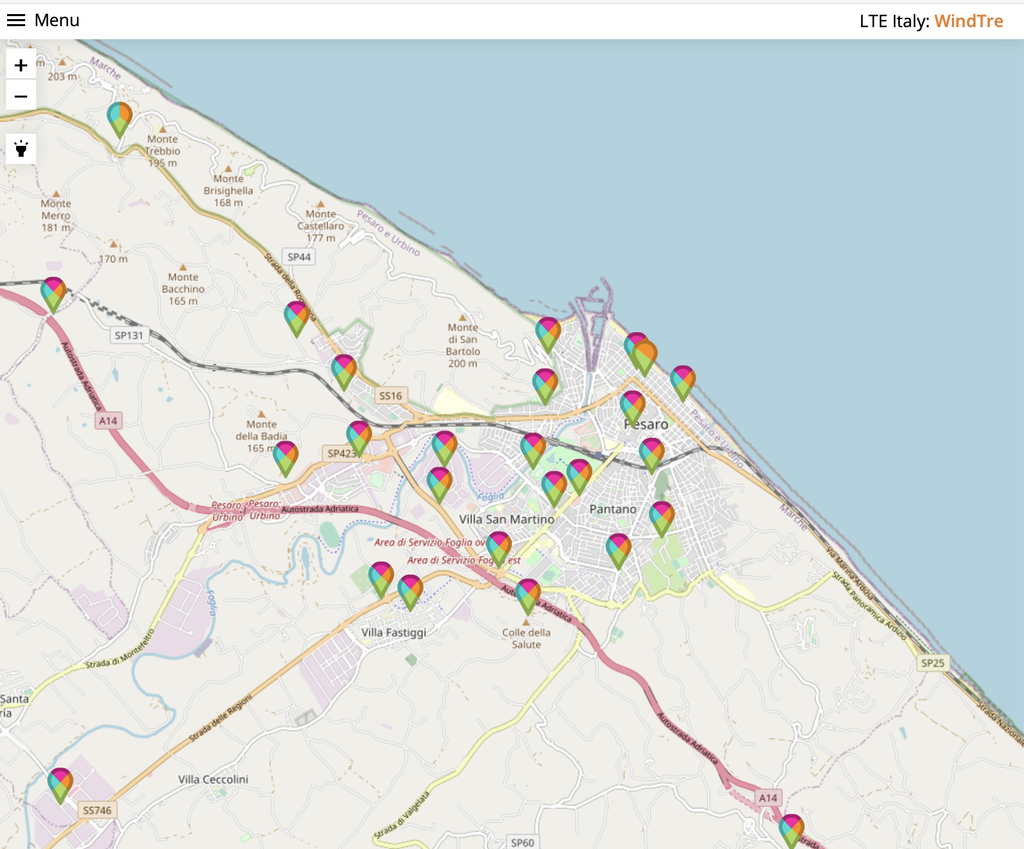This screenshot has height=849, width=1024.
Task: Open the marker beside the SP423 label
Action: (x=359, y=437)
